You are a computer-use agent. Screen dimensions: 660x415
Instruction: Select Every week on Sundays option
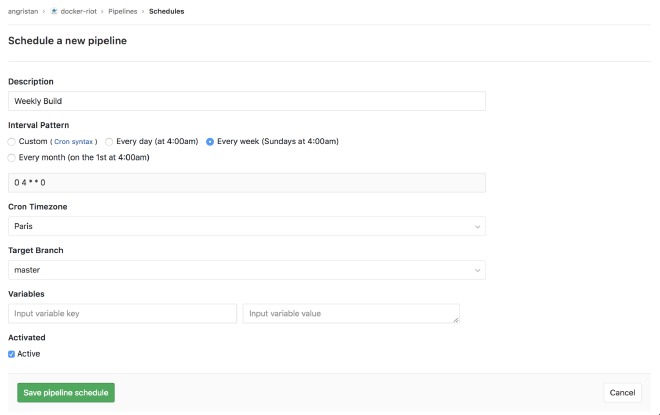click(210, 142)
